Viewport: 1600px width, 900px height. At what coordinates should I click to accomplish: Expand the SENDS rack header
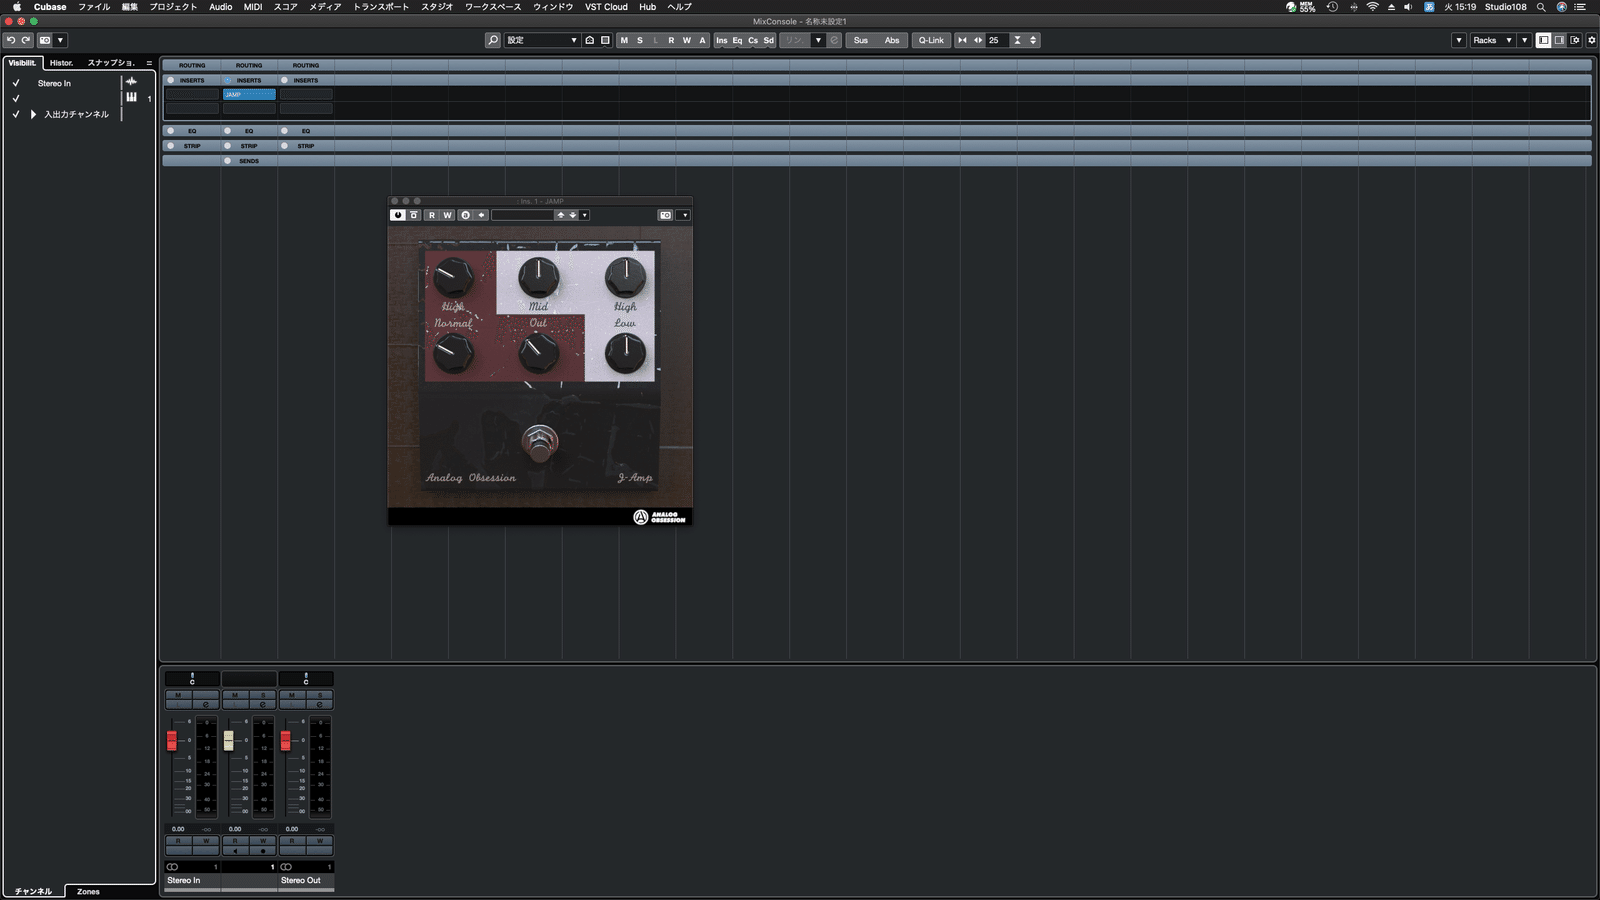[x=249, y=160]
